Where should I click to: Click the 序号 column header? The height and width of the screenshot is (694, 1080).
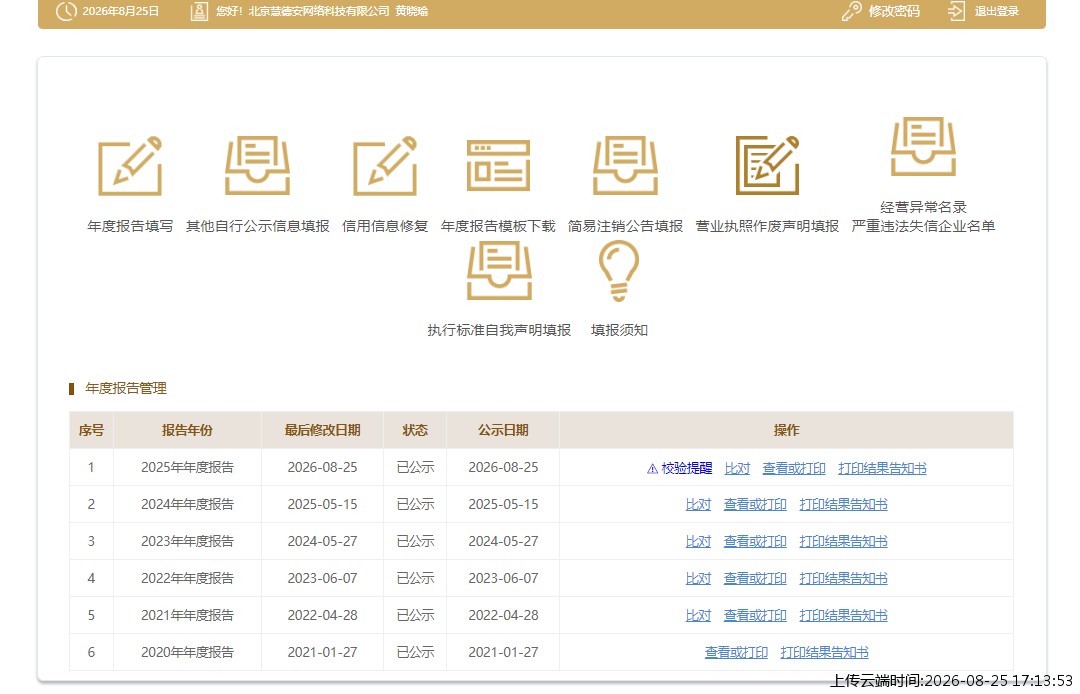click(x=92, y=430)
